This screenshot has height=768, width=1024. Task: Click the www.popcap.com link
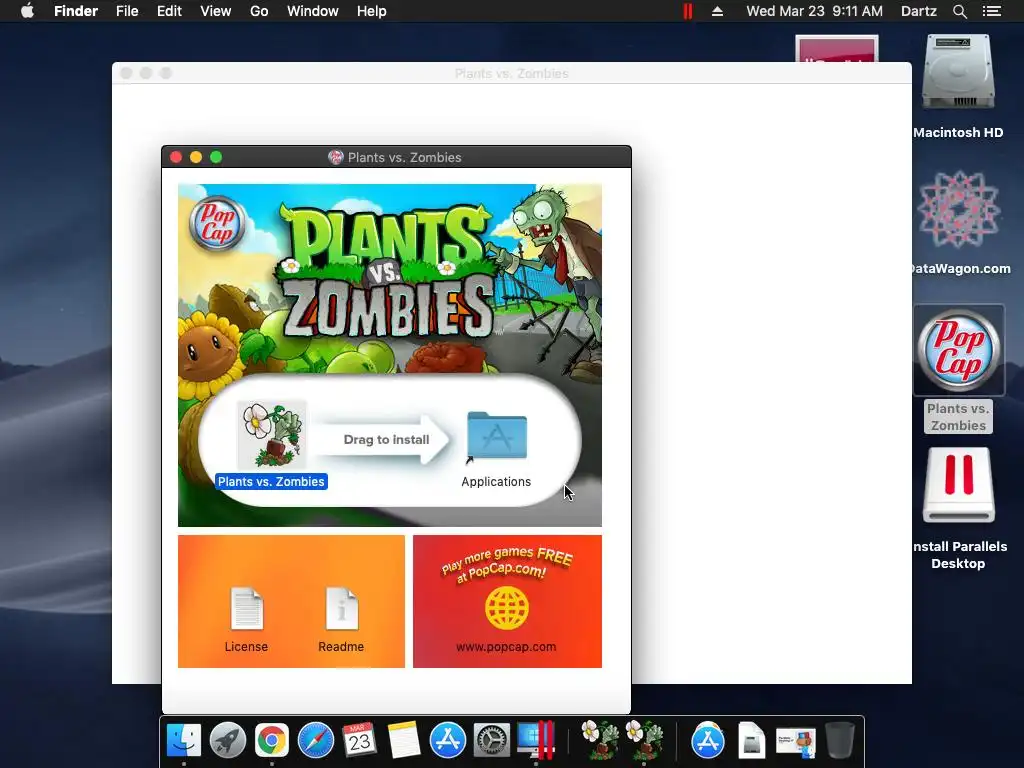point(506,647)
